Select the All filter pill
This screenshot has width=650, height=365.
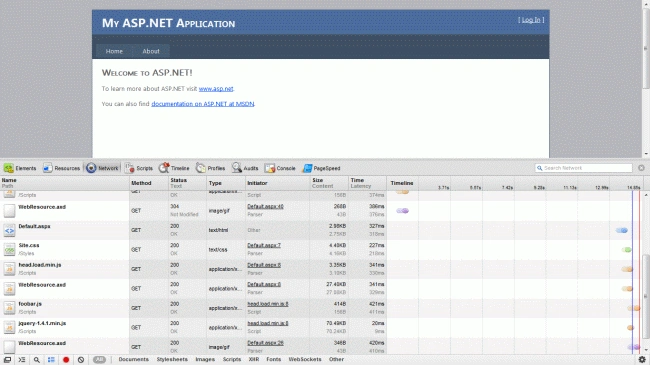pyautogui.click(x=99, y=360)
